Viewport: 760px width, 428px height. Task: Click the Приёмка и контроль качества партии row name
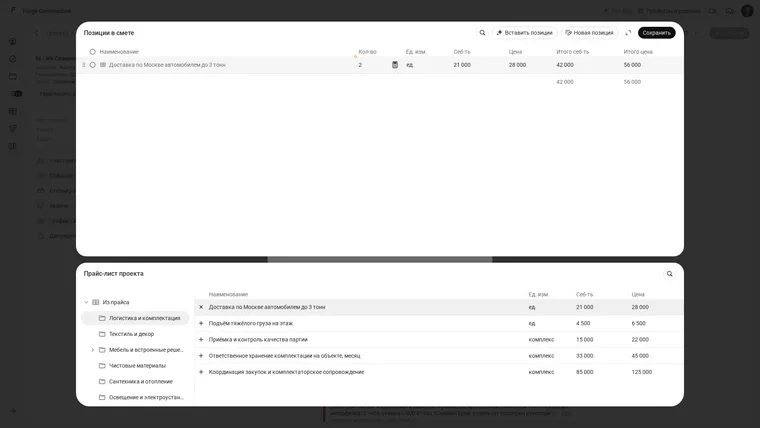click(x=258, y=340)
